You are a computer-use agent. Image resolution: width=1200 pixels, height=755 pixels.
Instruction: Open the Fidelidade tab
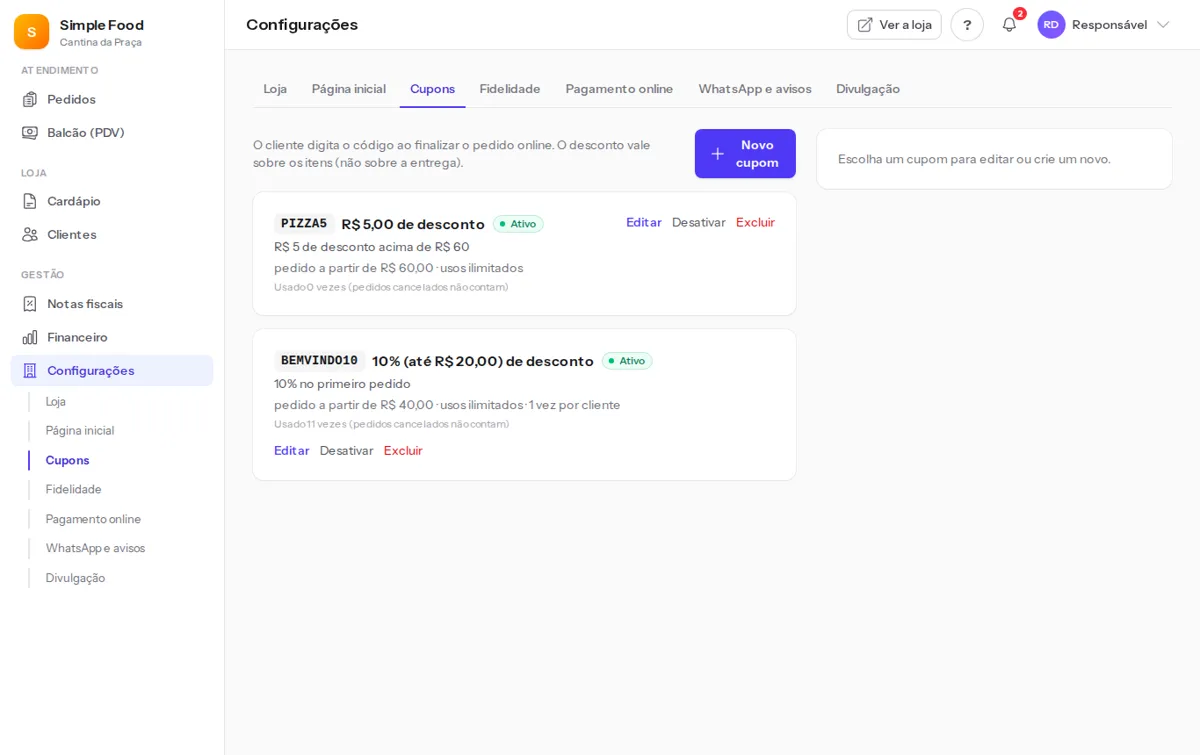click(510, 89)
